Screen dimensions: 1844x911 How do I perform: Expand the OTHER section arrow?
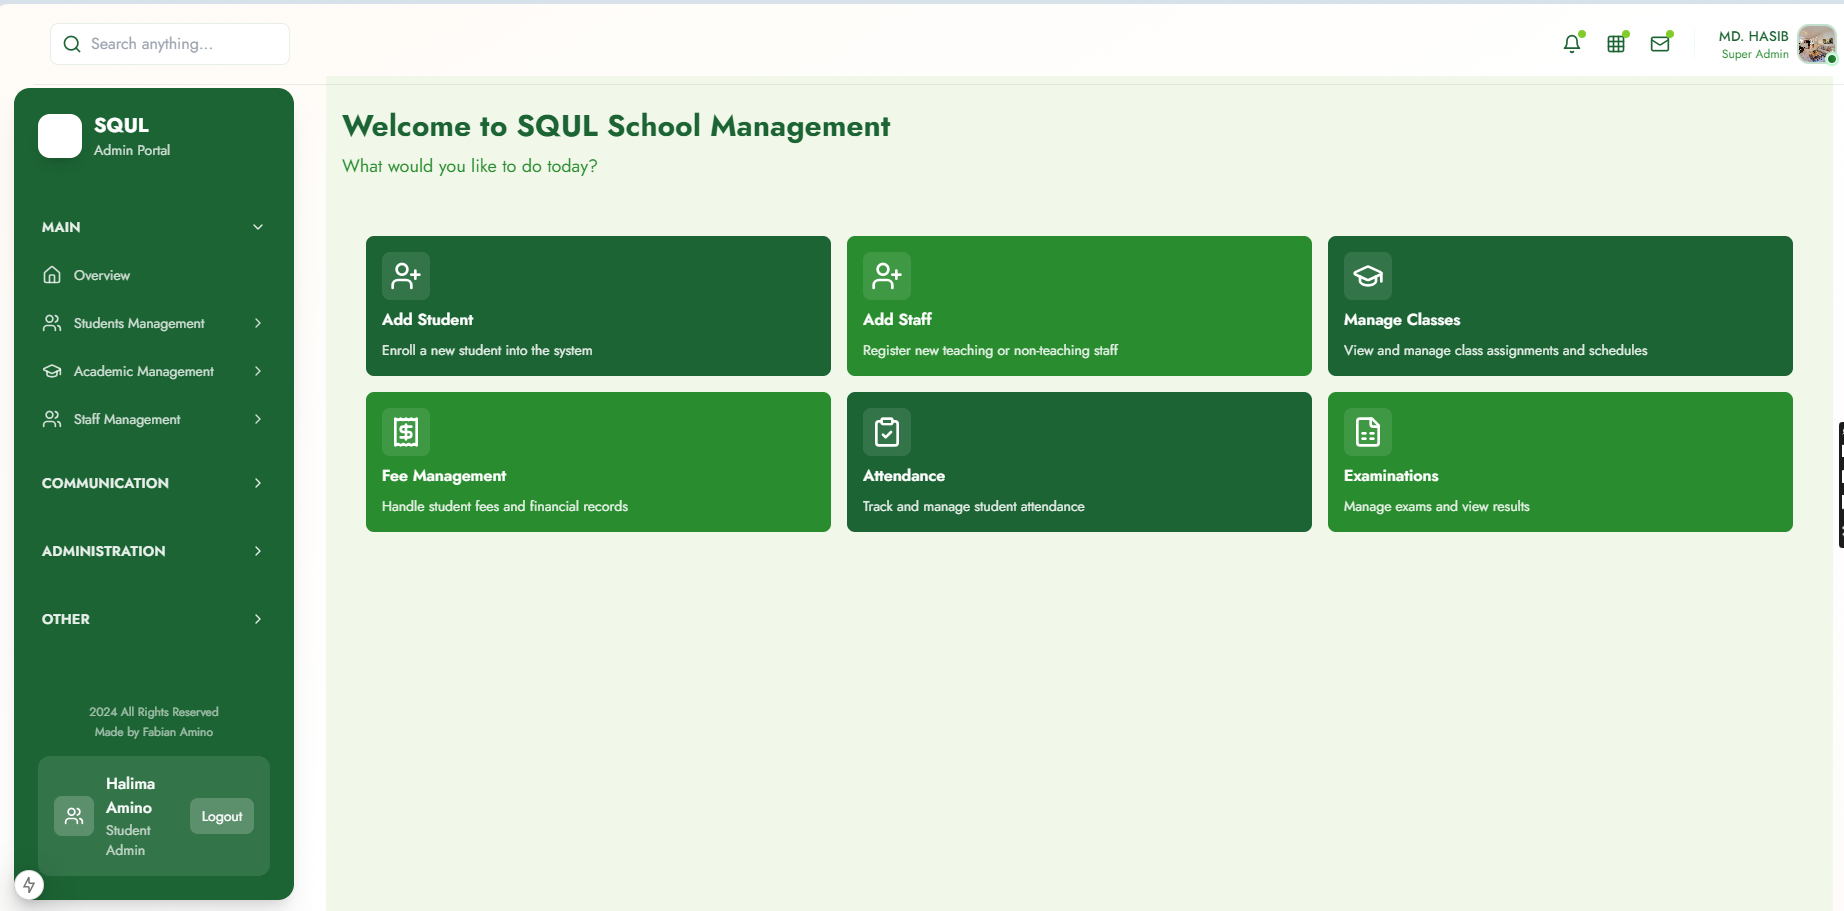click(258, 619)
